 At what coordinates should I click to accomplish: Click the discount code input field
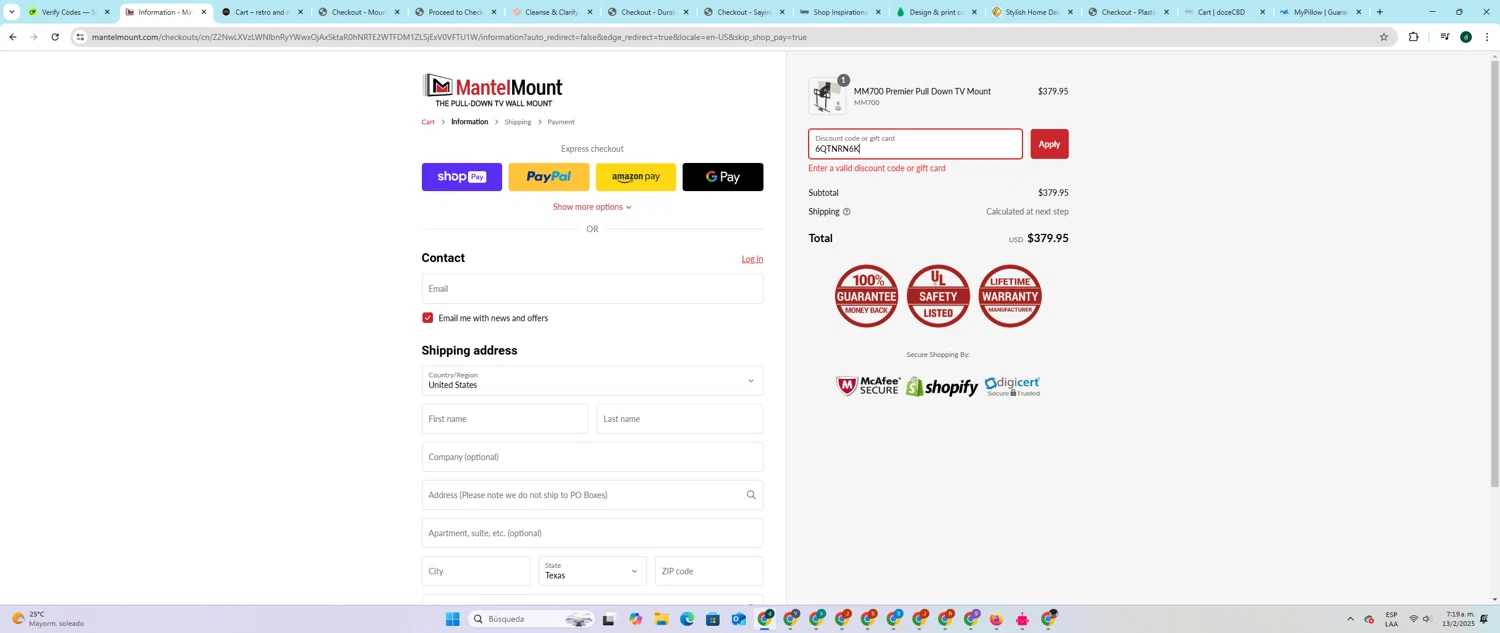[915, 144]
